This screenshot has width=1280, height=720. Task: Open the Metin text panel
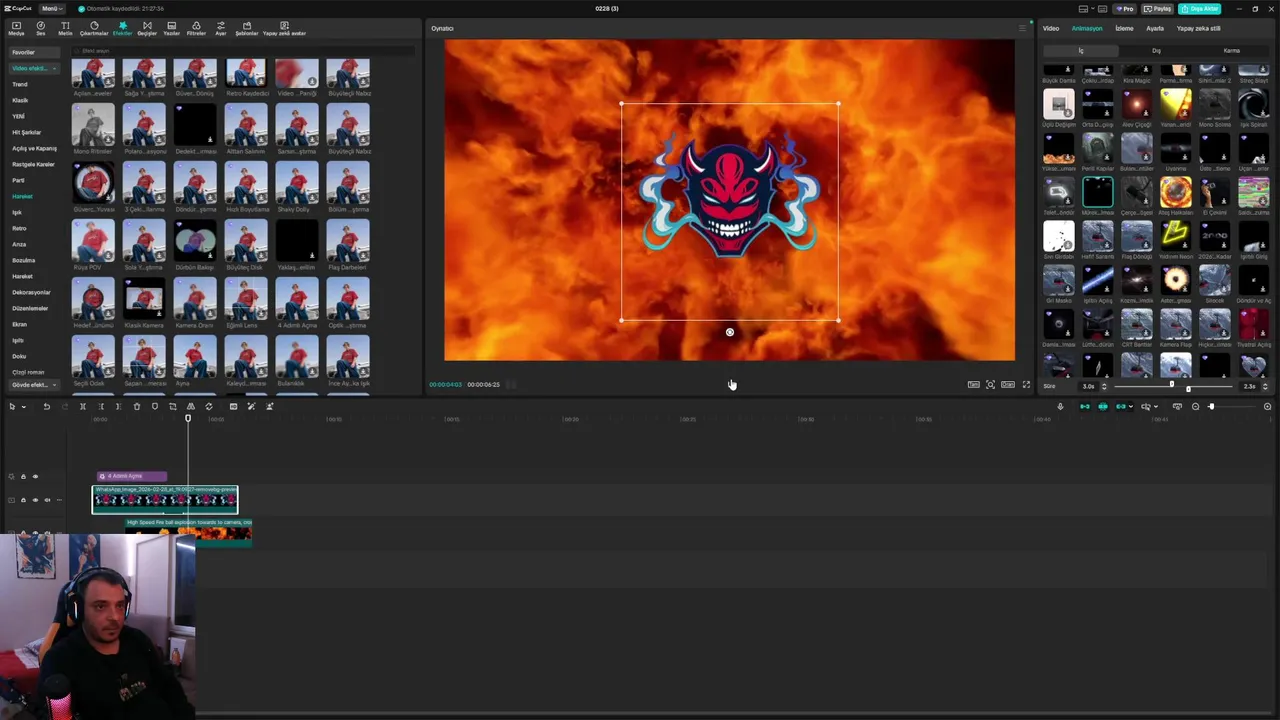(x=65, y=28)
